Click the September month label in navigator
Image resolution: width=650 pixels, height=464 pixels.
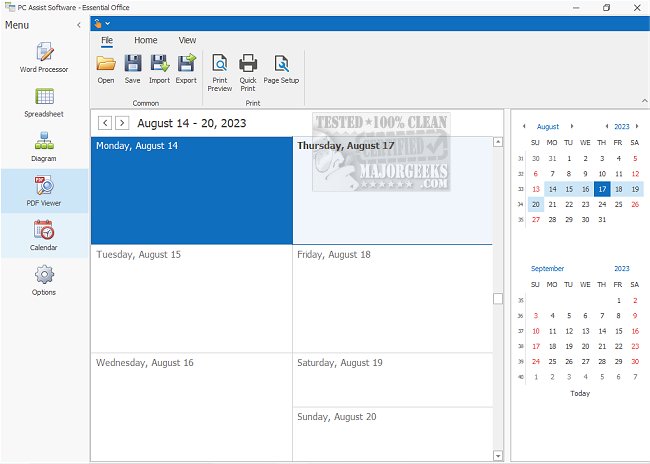[x=547, y=269]
